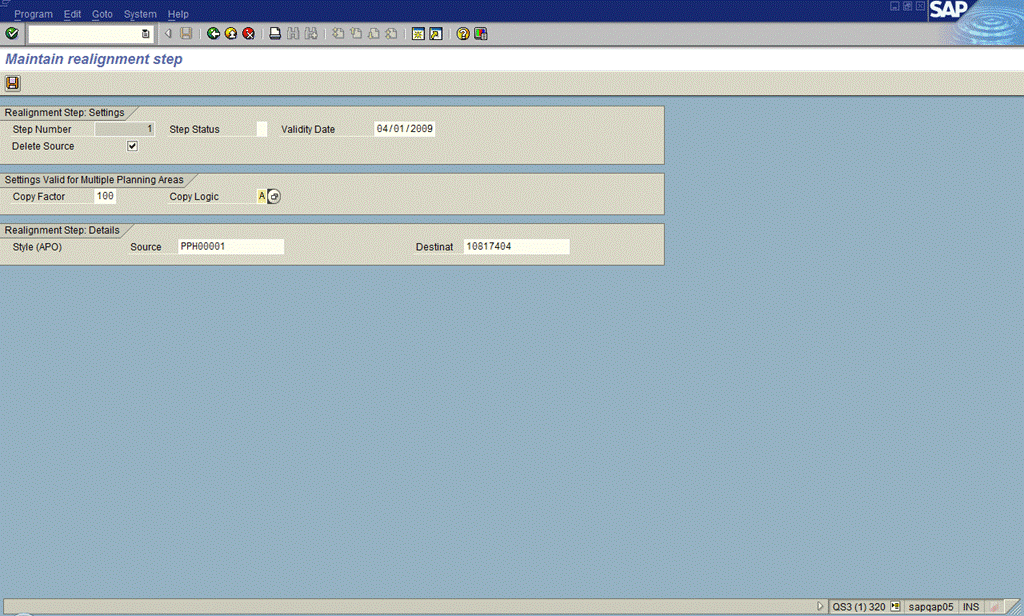Click the QS3 (1) 320 system text

(859, 607)
